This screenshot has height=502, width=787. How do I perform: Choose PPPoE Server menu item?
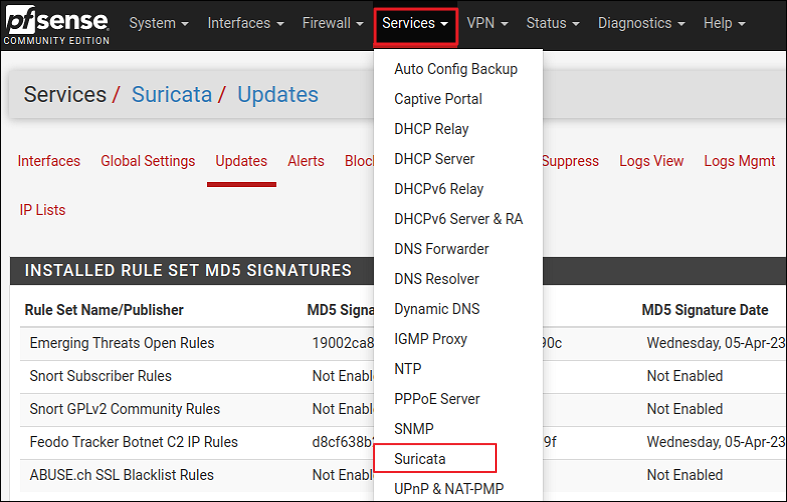point(437,399)
